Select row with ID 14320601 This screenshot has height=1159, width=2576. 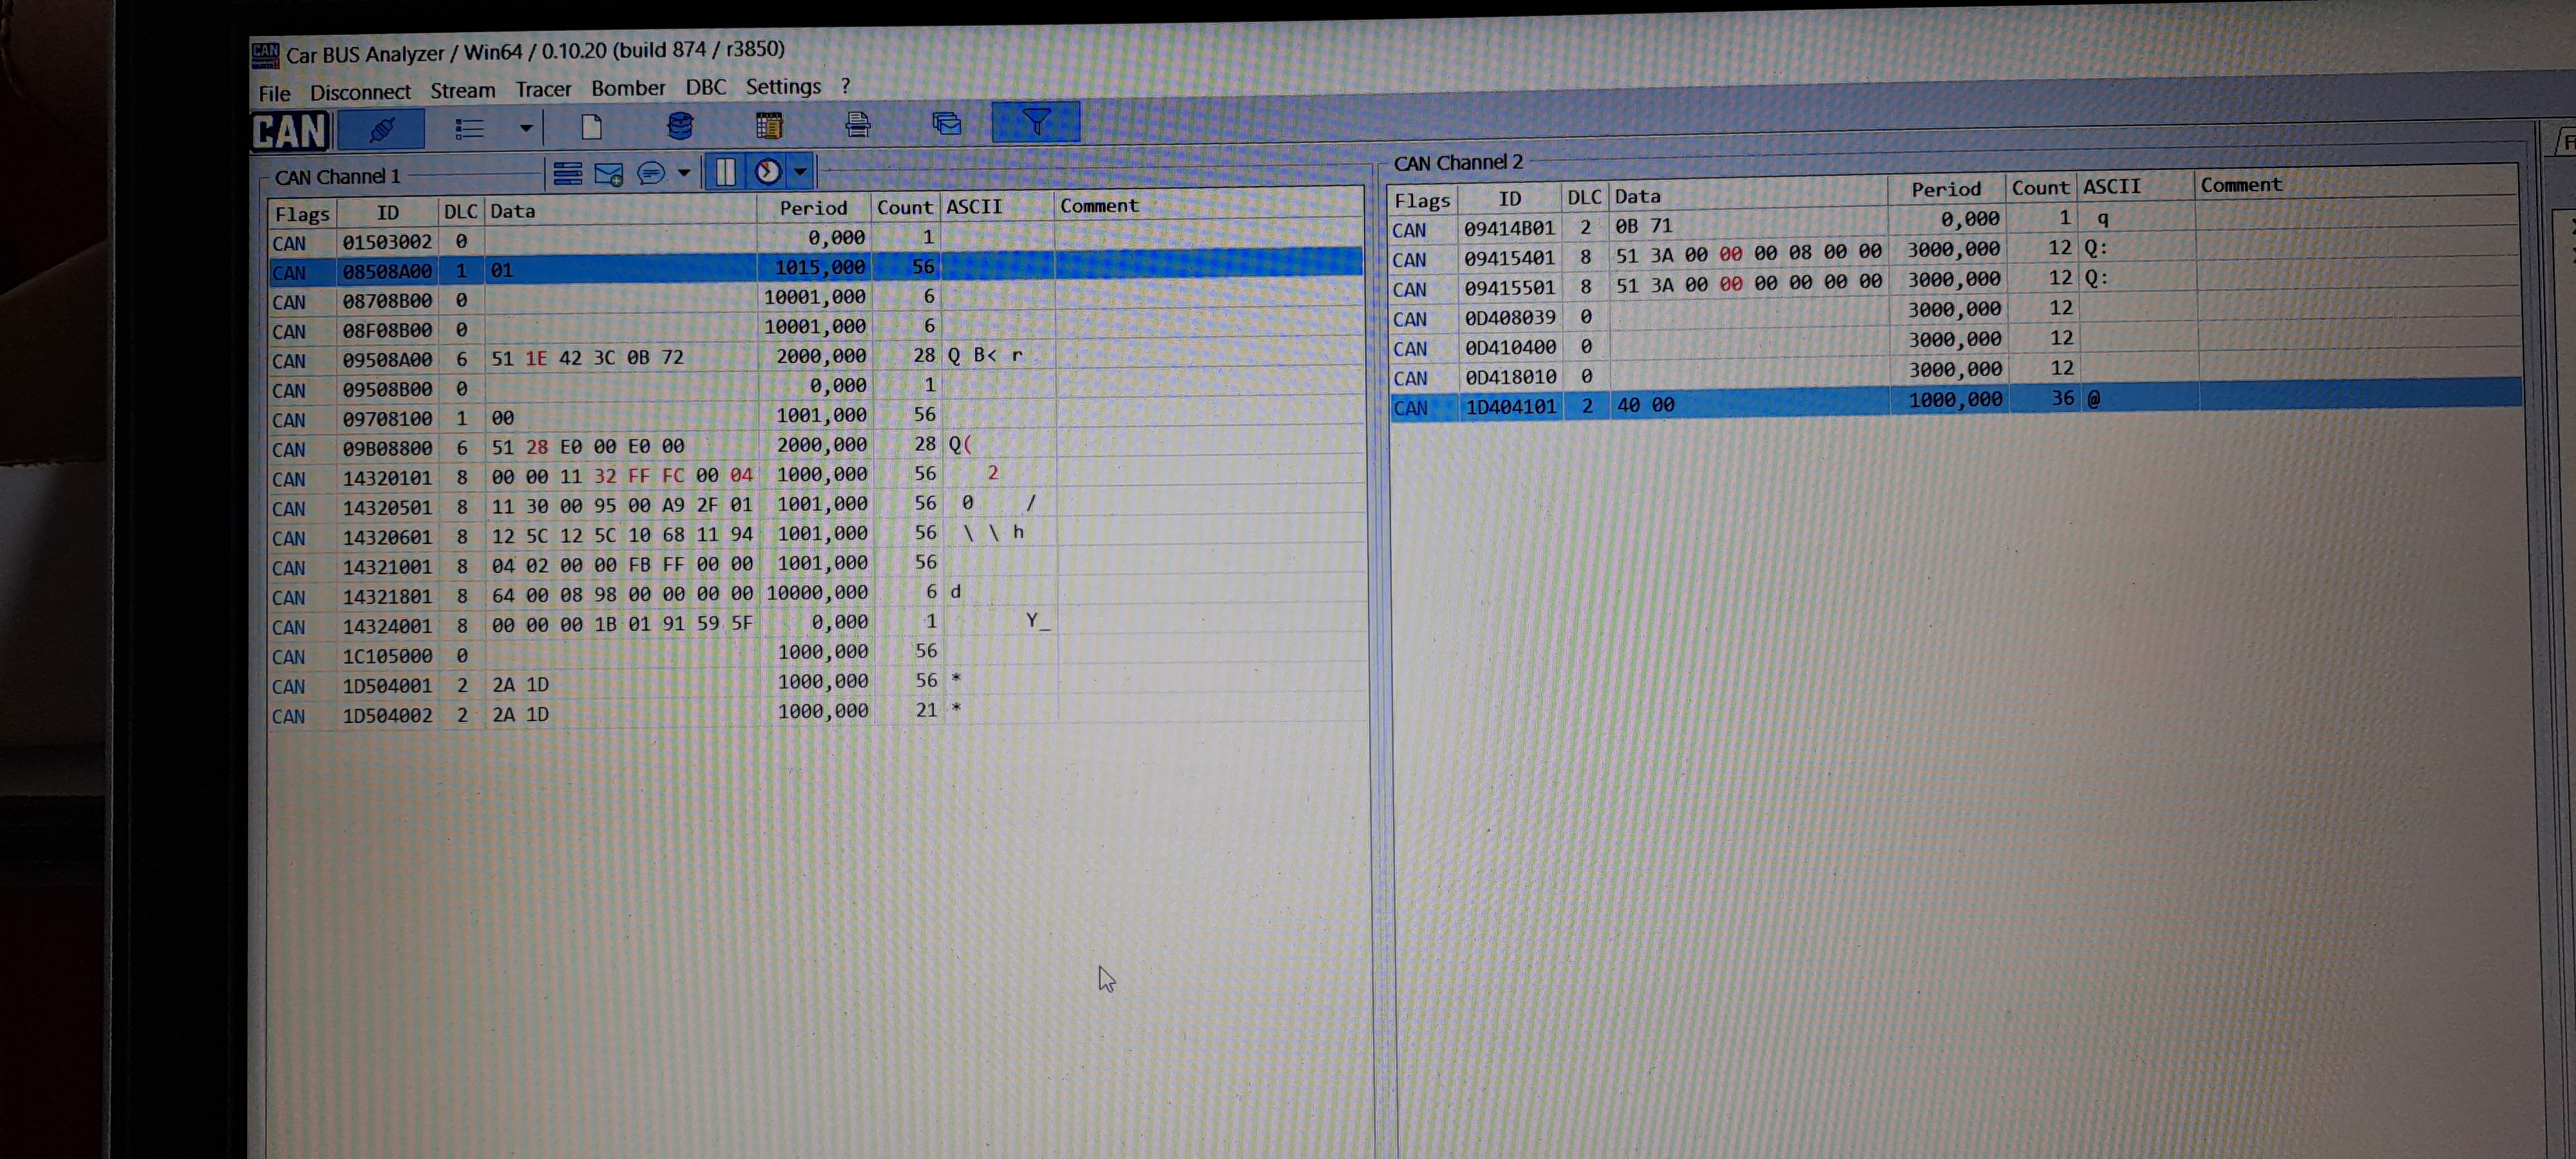[387, 537]
